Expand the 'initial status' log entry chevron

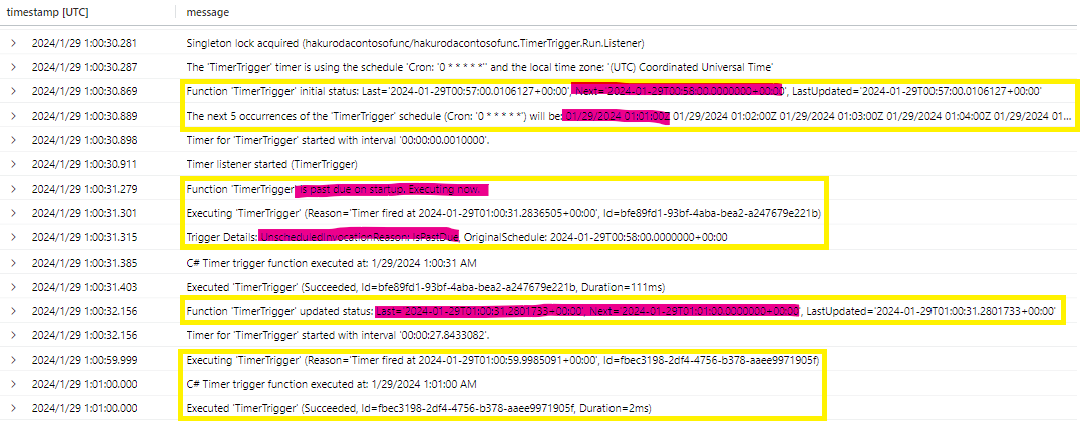13,92
